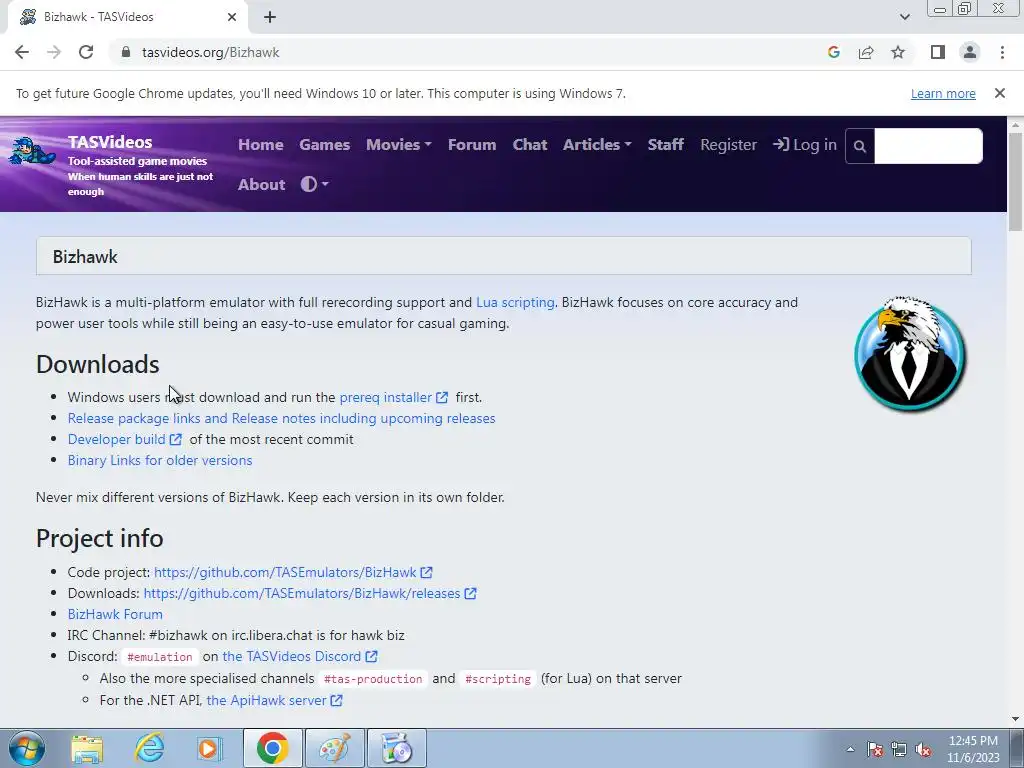Screen dimensions: 1024x768
Task: Open File Explorer from taskbar
Action: click(87, 748)
